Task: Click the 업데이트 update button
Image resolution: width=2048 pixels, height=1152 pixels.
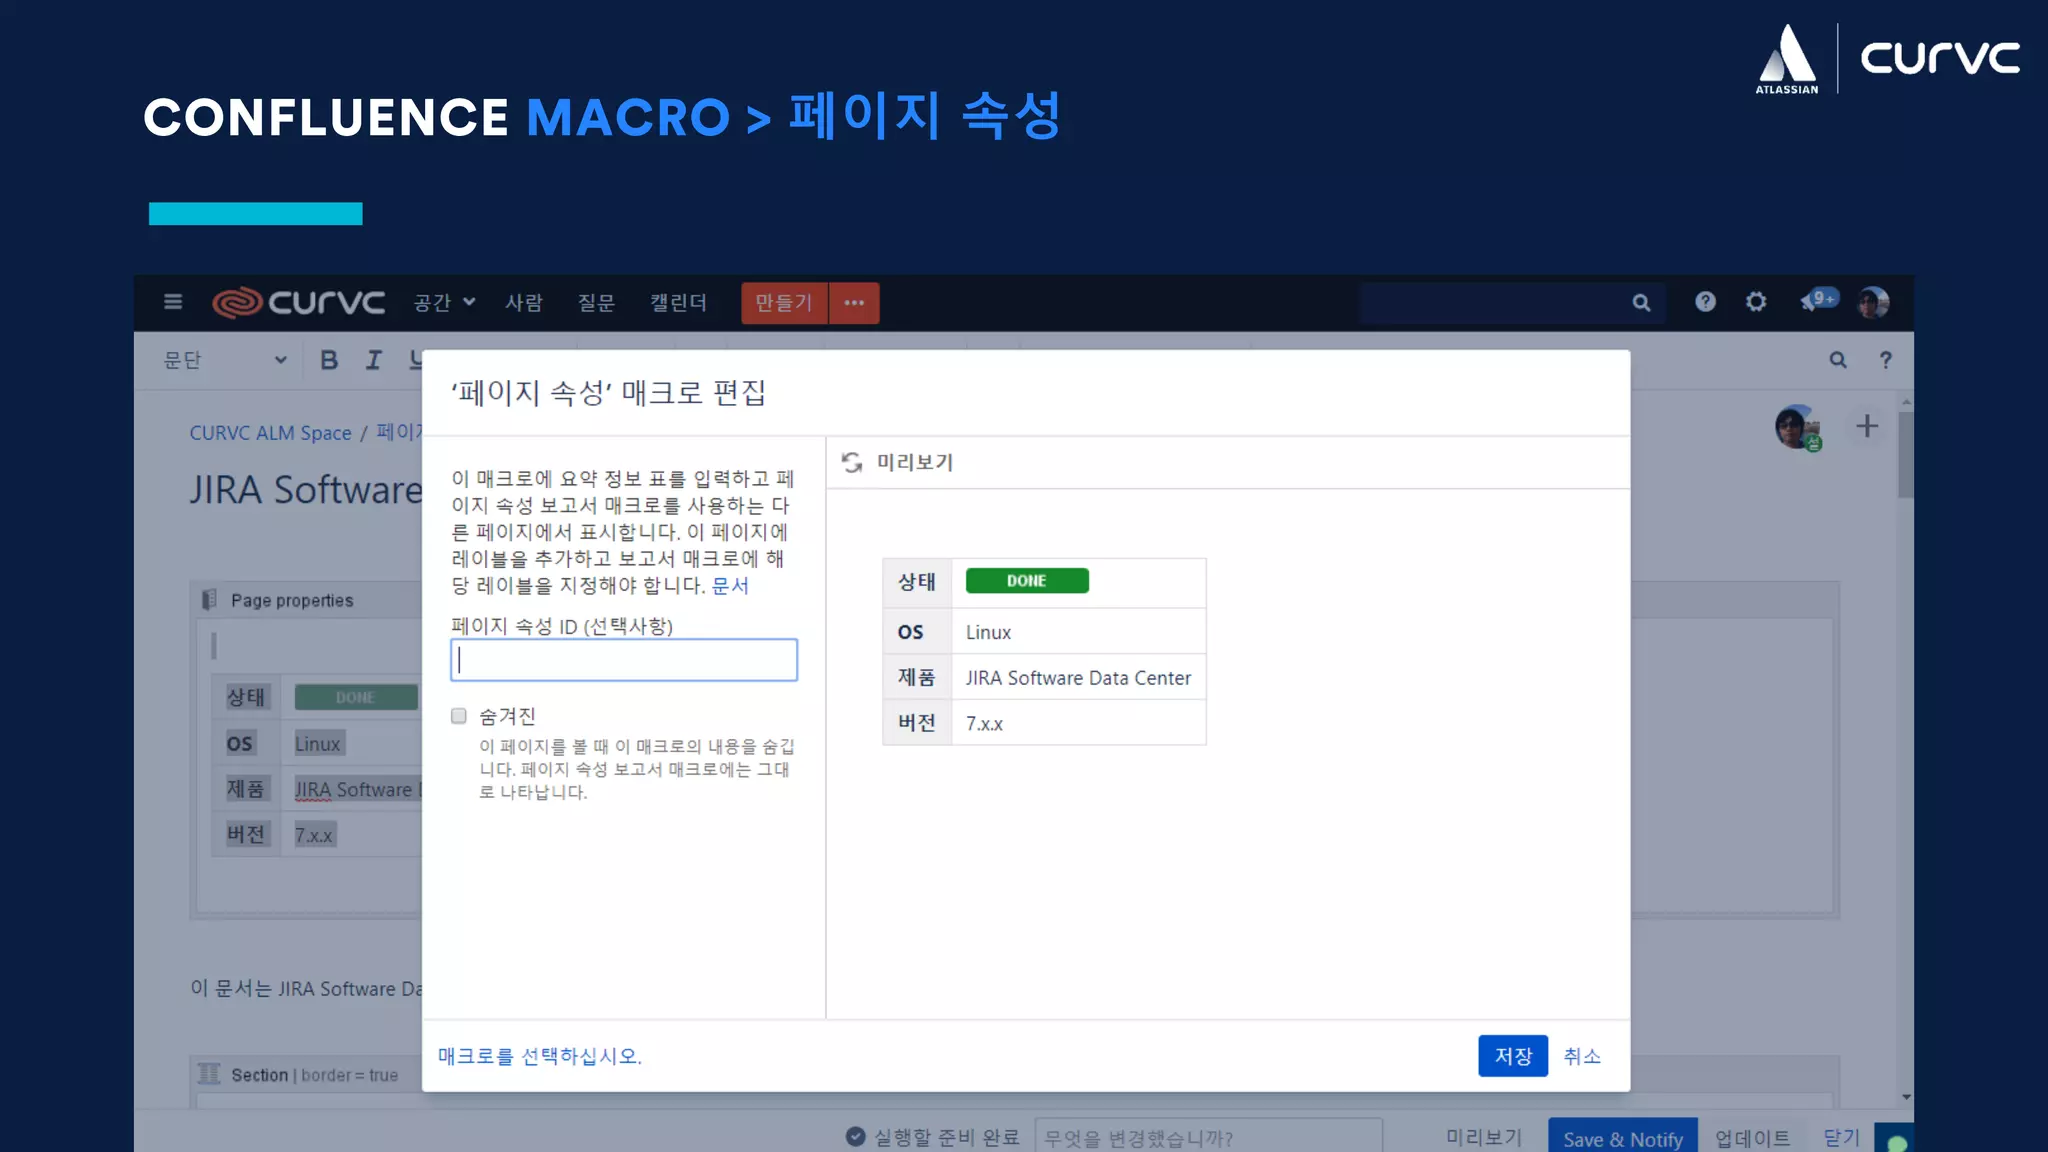Action: pos(1753,1138)
